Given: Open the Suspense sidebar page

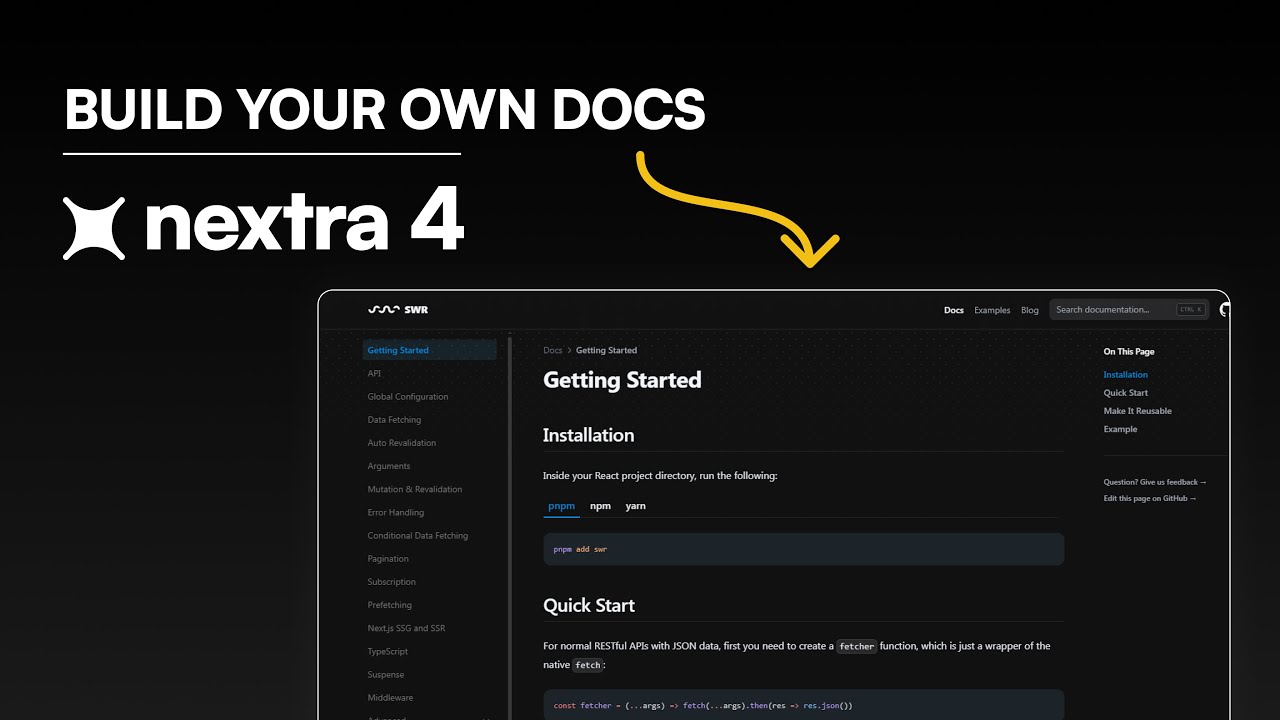Looking at the screenshot, I should pyautogui.click(x=386, y=675).
